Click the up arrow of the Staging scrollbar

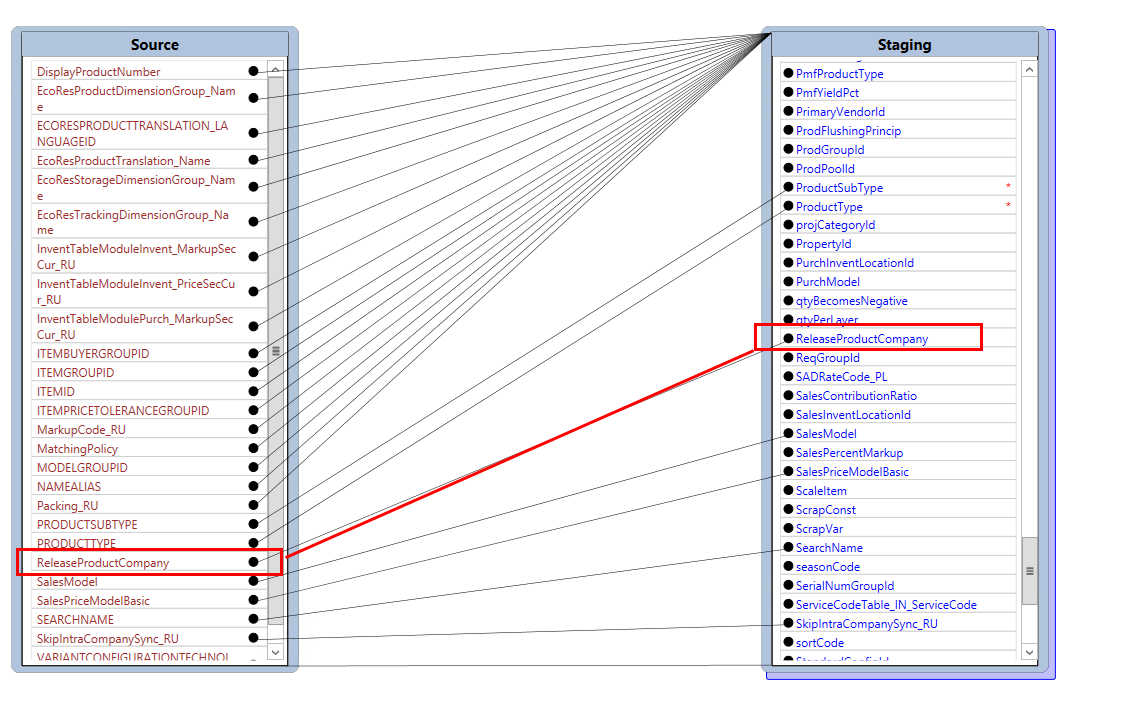click(1029, 68)
